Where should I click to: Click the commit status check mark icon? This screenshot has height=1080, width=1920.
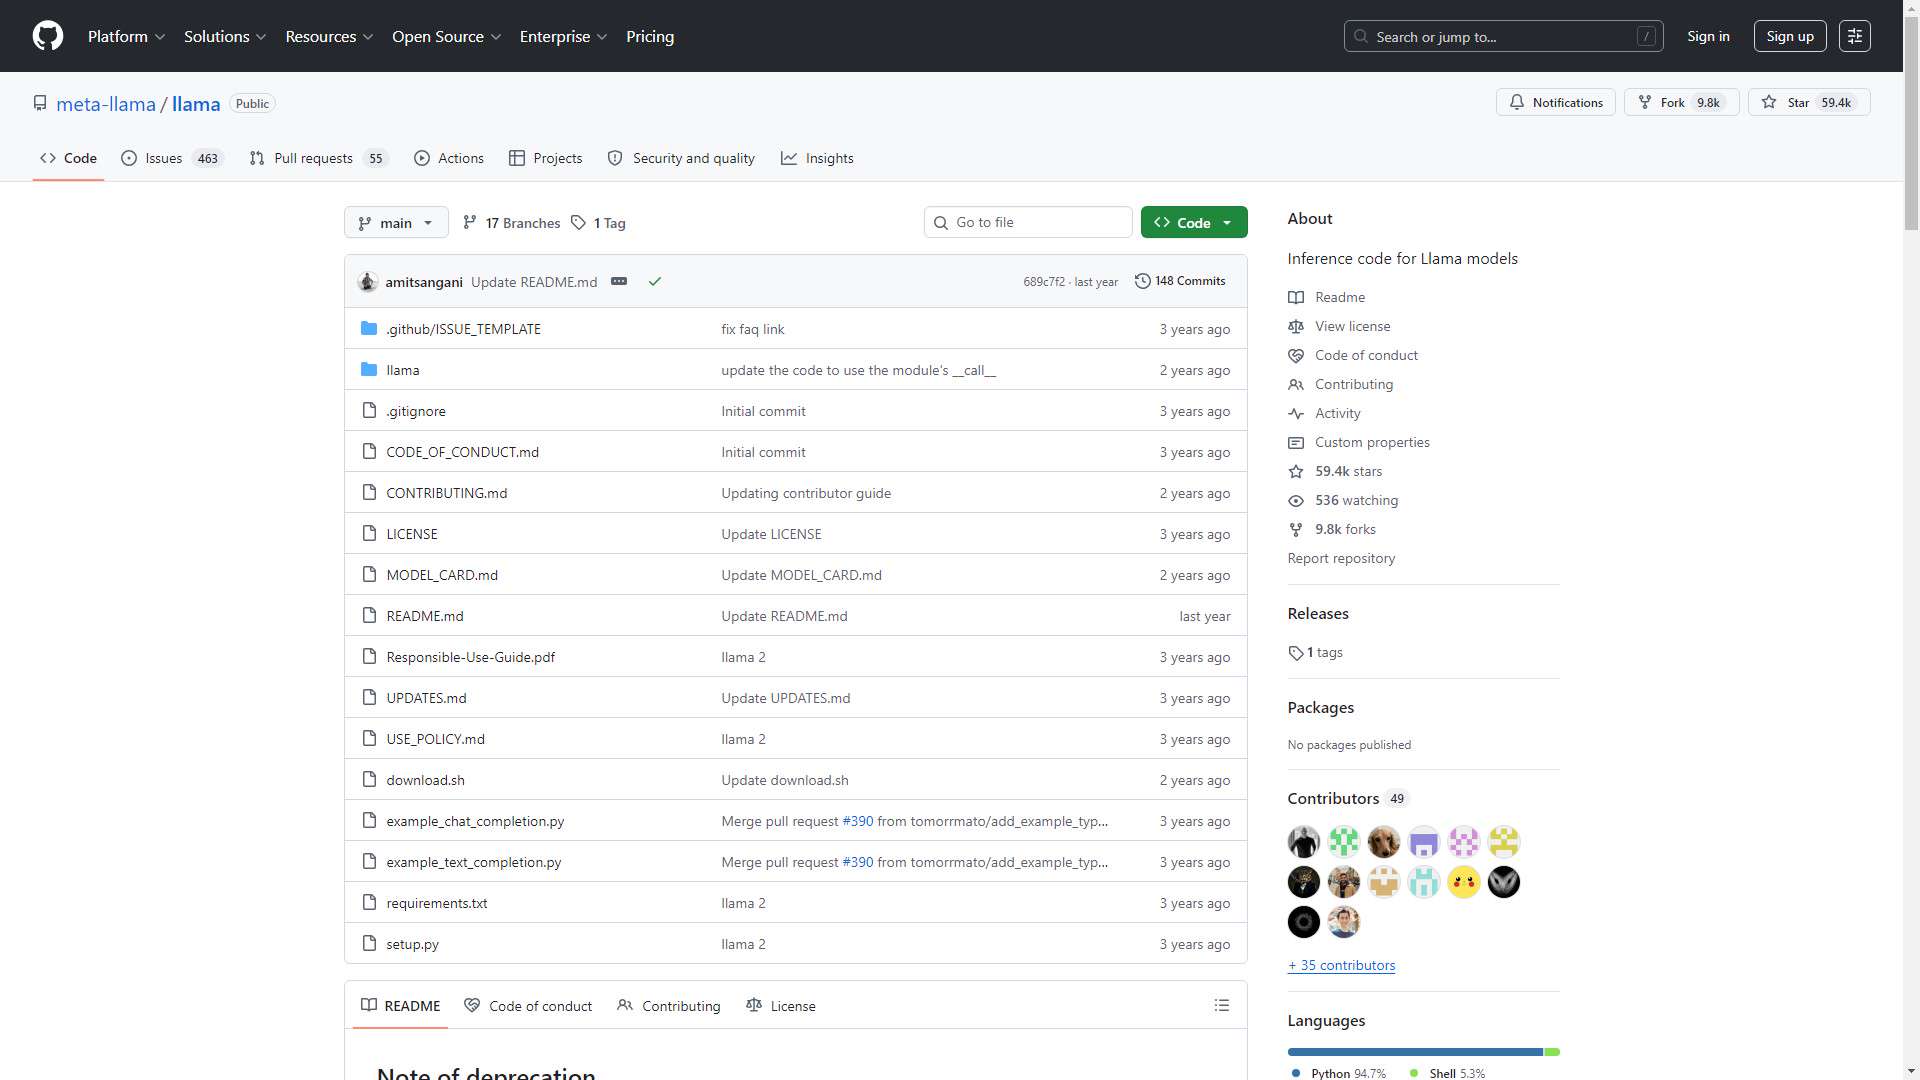pos(655,282)
